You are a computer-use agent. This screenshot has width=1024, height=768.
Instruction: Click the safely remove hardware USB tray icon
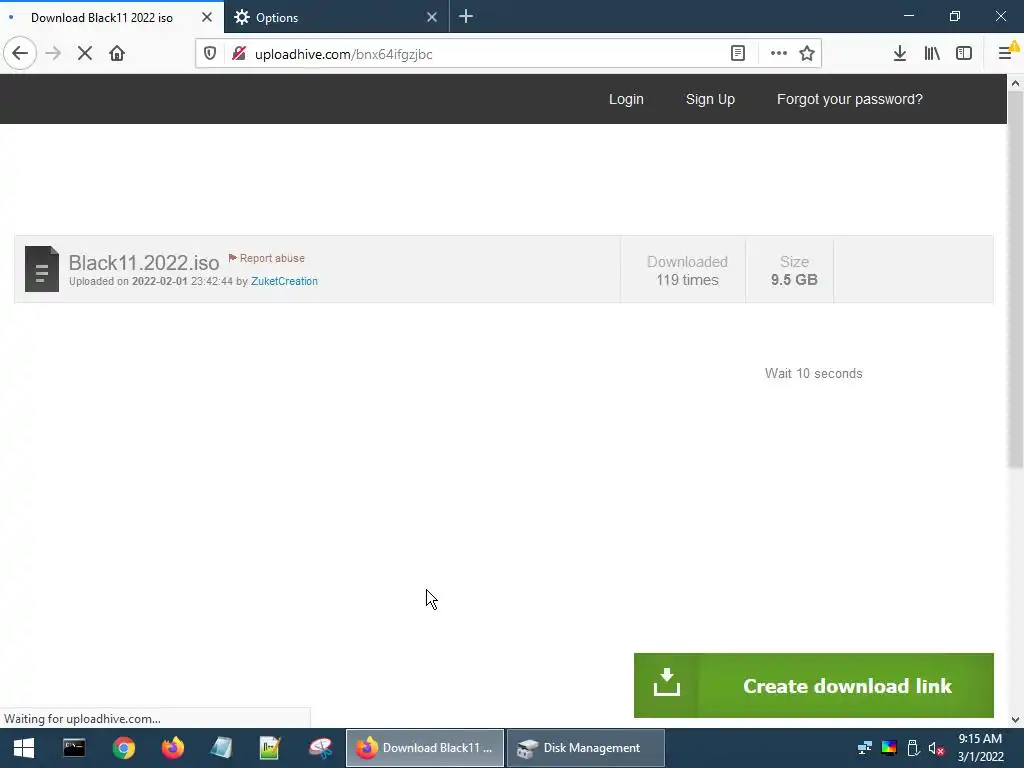(913, 748)
